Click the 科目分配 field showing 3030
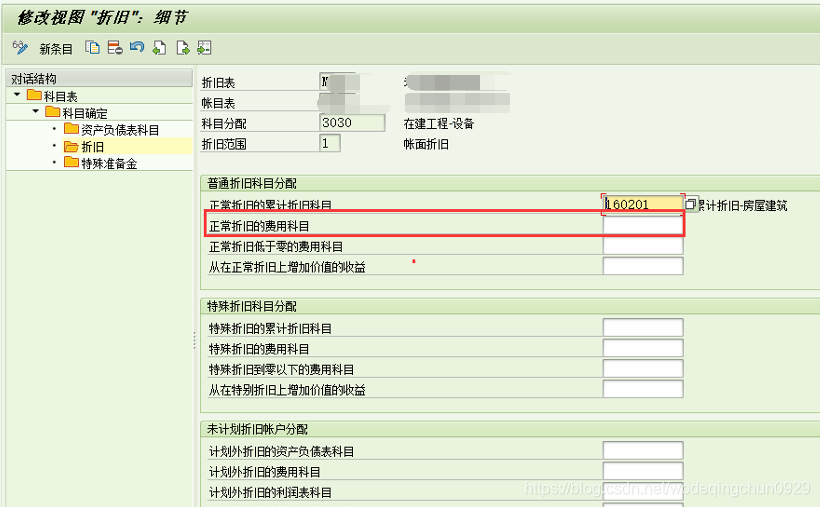 [352, 123]
